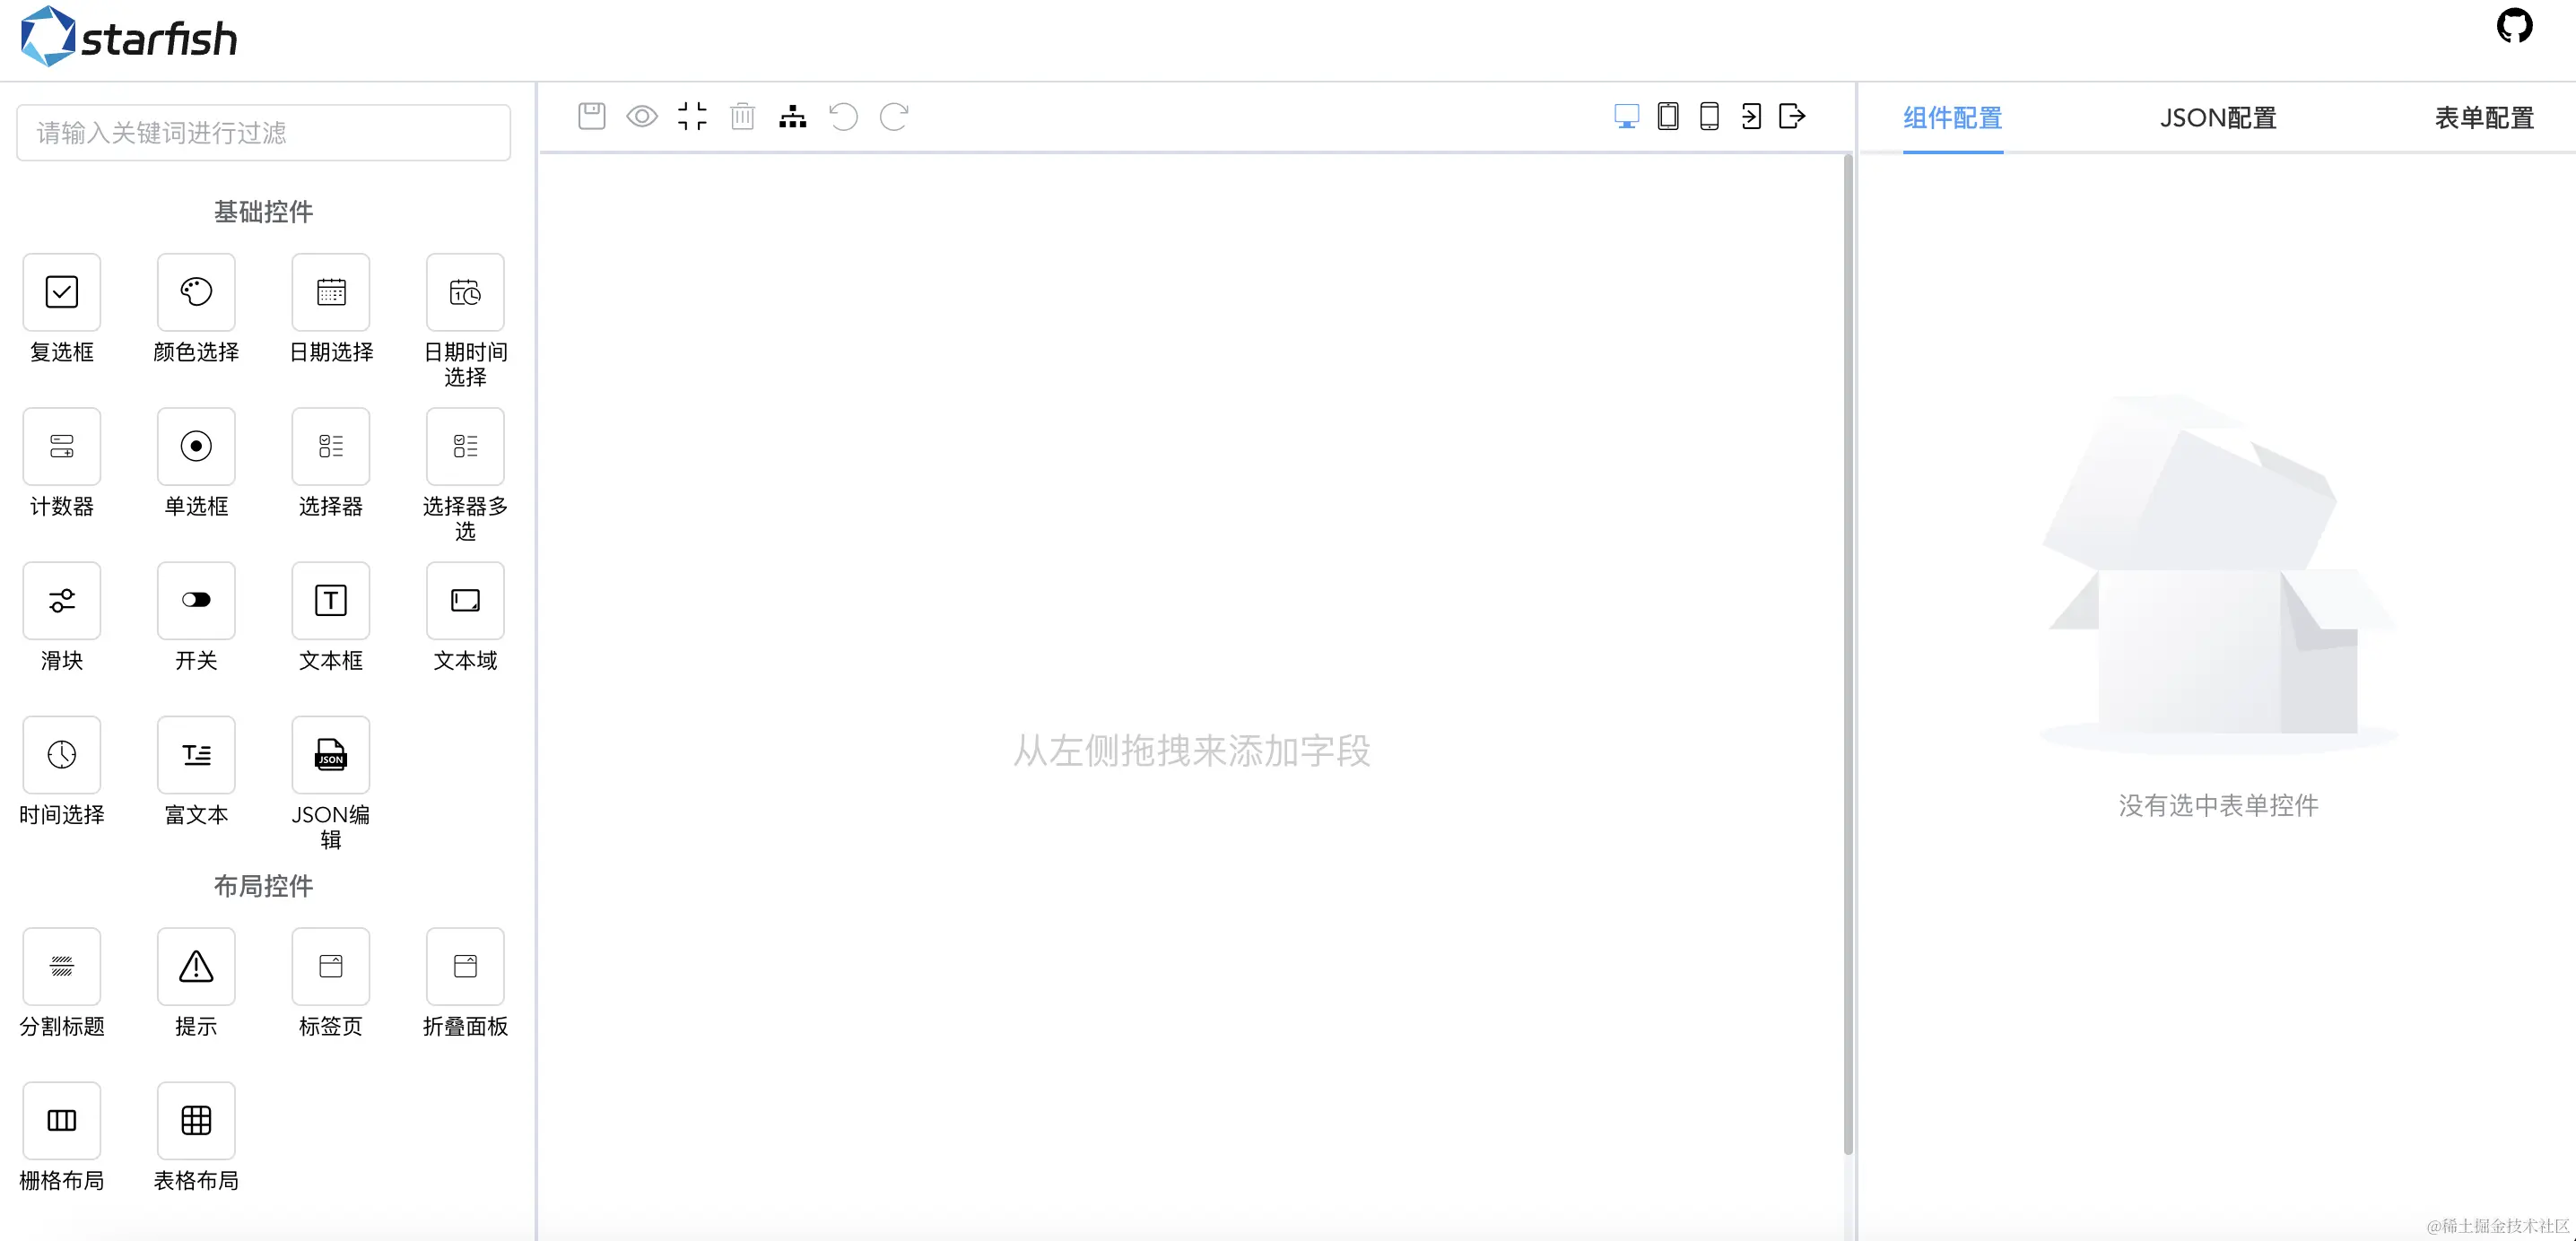Open the GitHub repository link
Viewport: 2576px width, 1241px height.
[x=2515, y=26]
